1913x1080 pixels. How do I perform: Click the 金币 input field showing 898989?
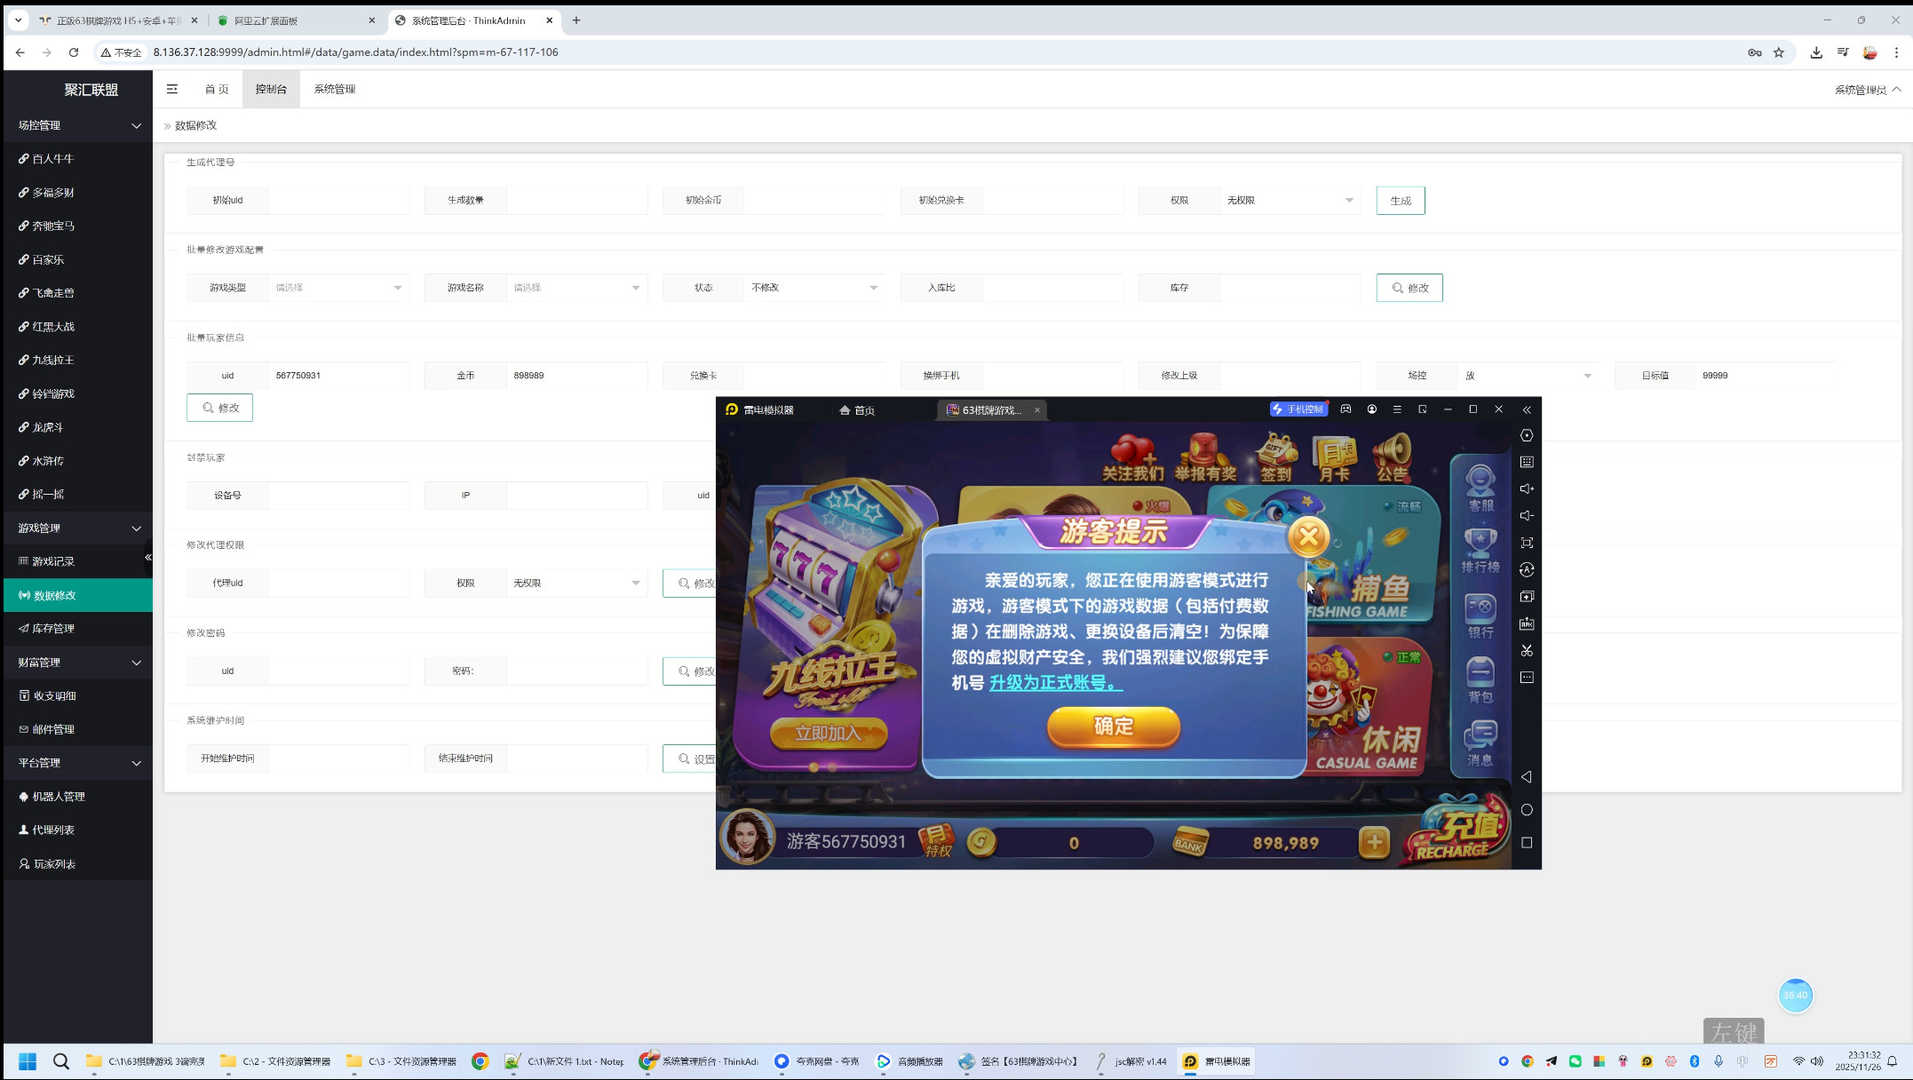point(575,376)
